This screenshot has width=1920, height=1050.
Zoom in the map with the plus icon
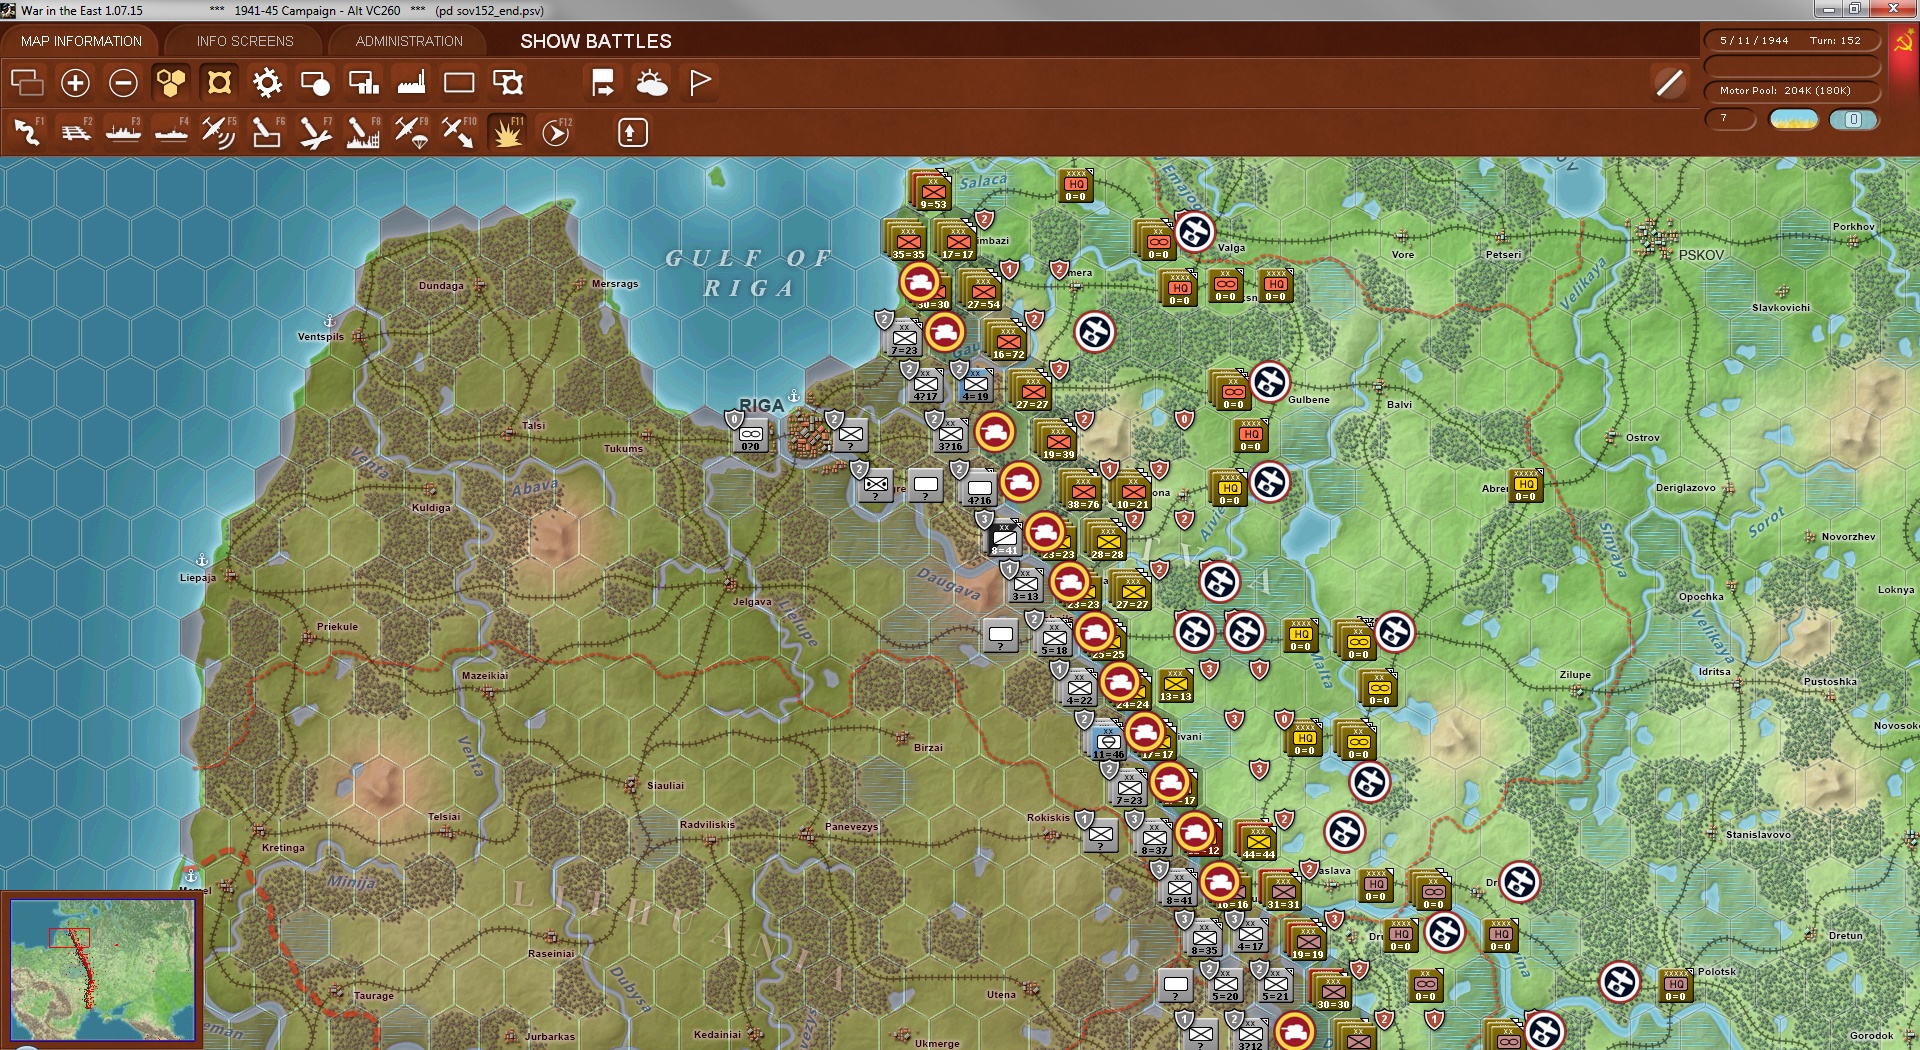click(x=75, y=83)
